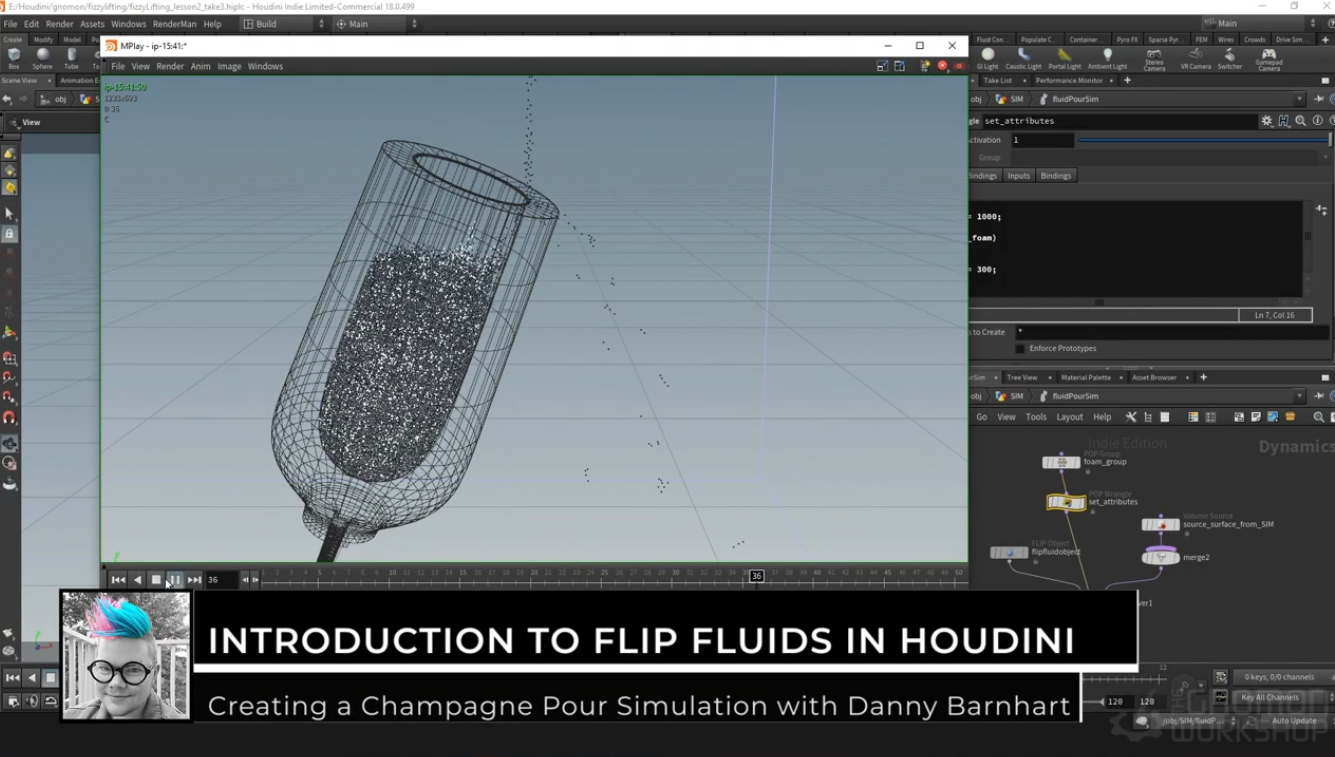Switch to the Asset Browser tab
Screen dimensions: 1335x757
point(1155,378)
